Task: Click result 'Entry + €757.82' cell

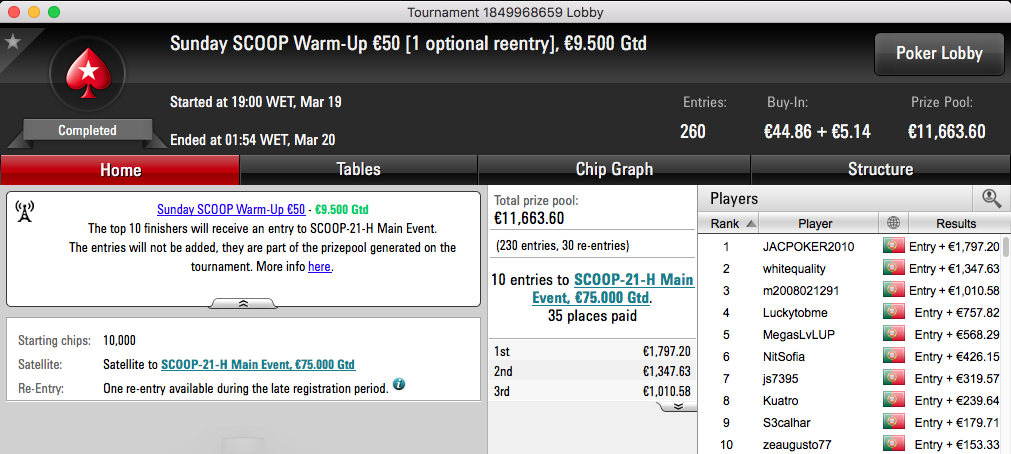Action: click(x=957, y=313)
